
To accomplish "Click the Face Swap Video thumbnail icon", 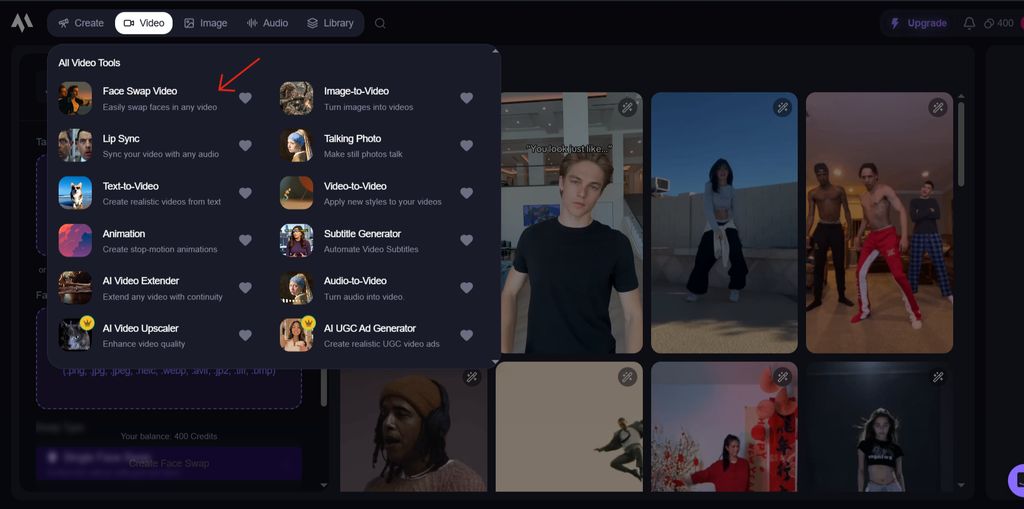I will (x=75, y=98).
